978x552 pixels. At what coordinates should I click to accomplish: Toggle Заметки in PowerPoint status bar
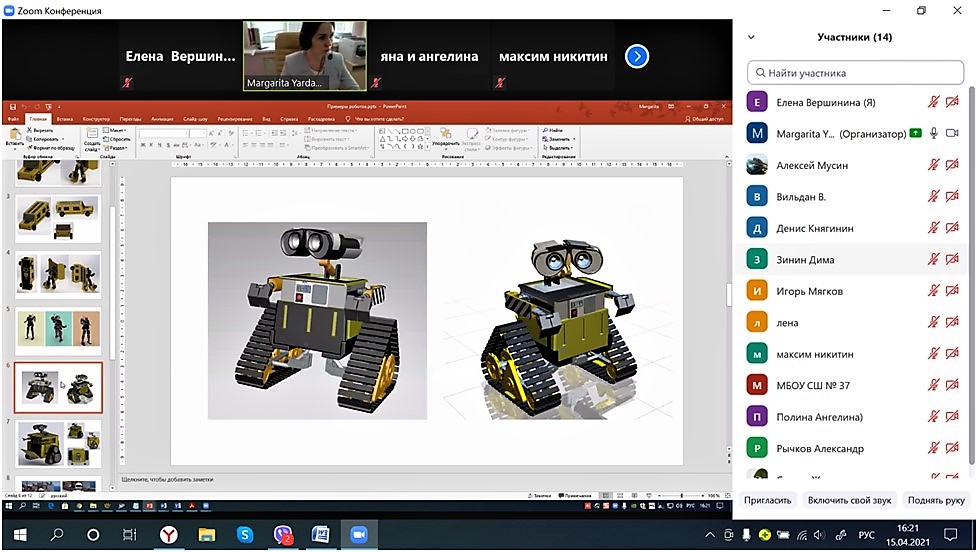tap(540, 495)
